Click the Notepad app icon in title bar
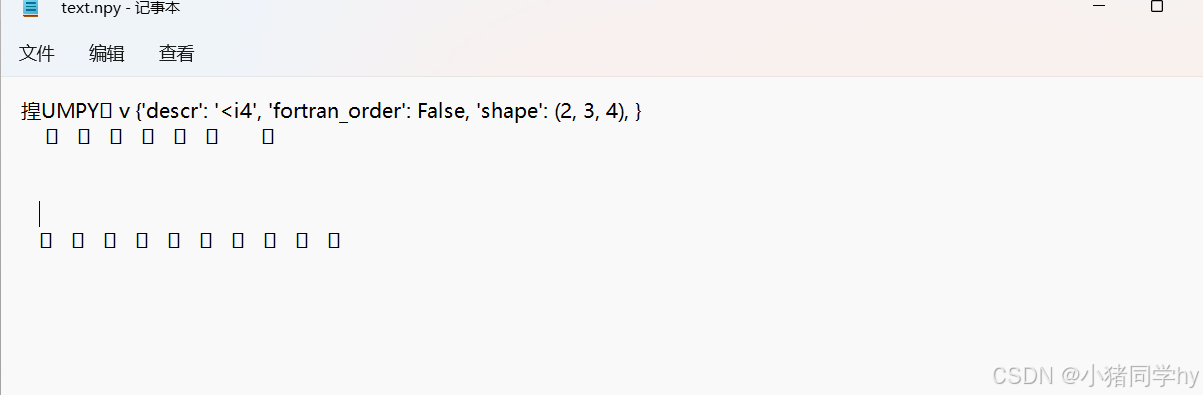The height and width of the screenshot is (395, 1203). (31, 7)
